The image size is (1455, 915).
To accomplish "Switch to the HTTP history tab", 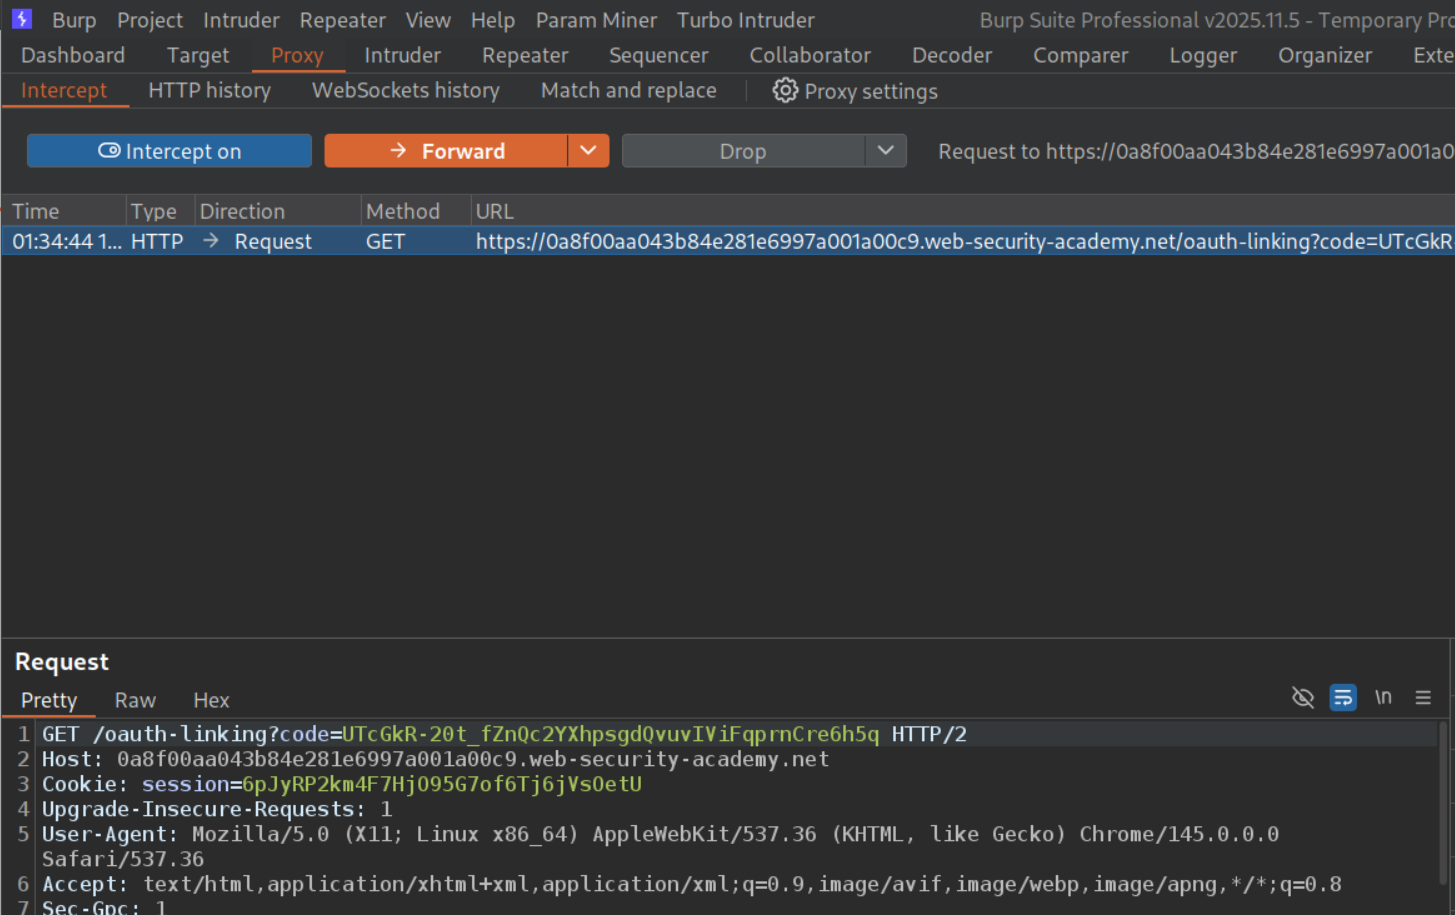I will click(209, 91).
